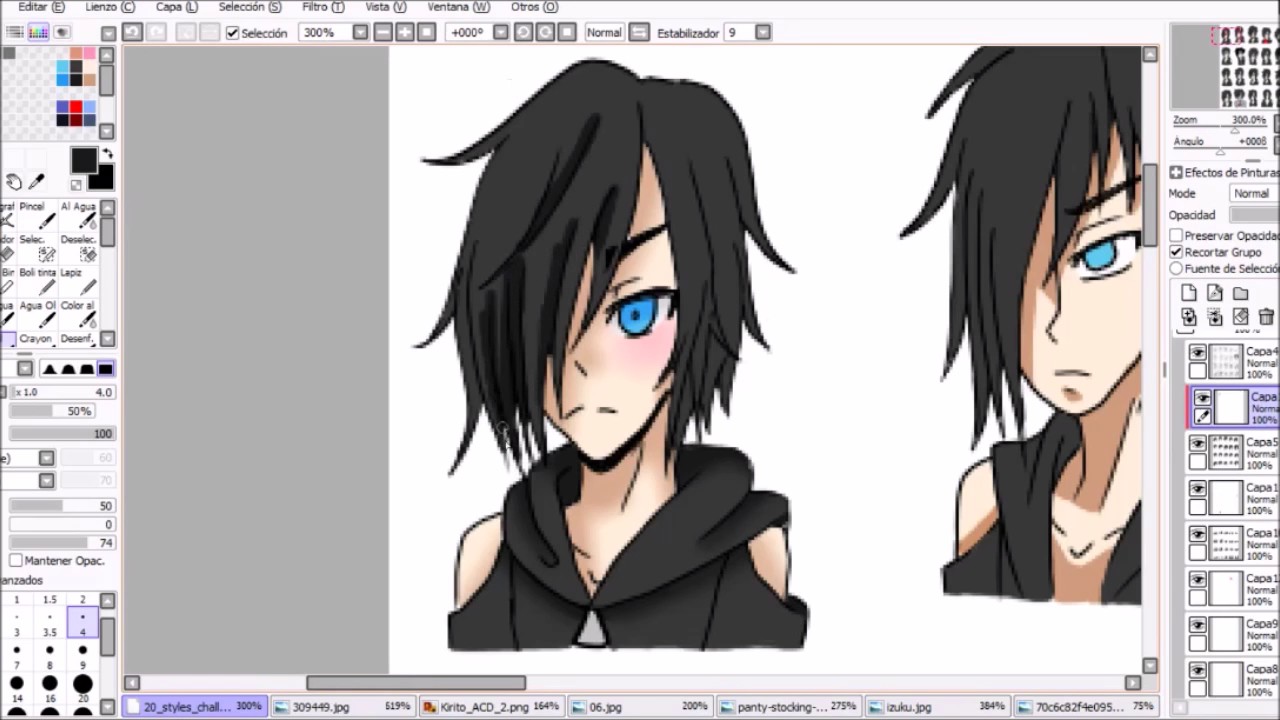Switch to the 309449.jpg document tab
The image size is (1280, 720).
click(342, 707)
